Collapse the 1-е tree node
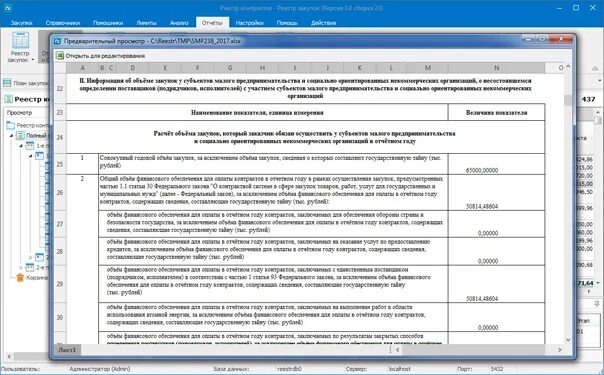 21,146
